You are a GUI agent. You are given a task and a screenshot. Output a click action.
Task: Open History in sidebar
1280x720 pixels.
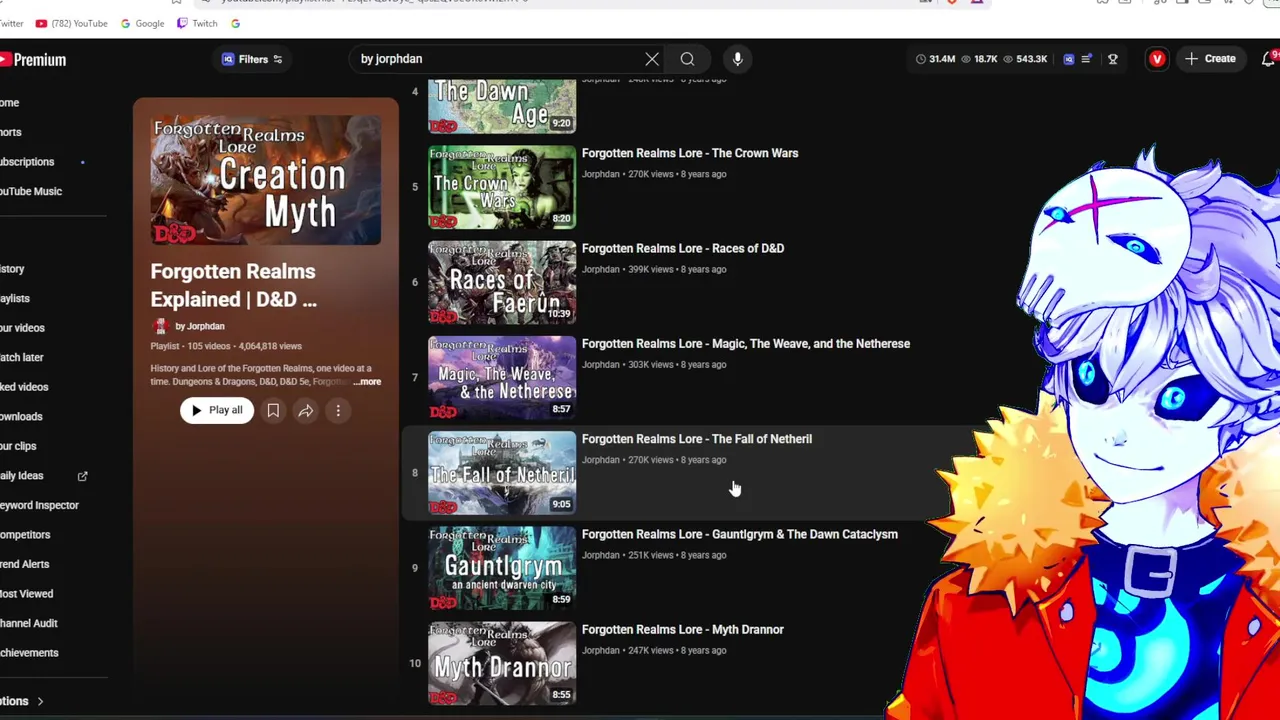coord(13,268)
